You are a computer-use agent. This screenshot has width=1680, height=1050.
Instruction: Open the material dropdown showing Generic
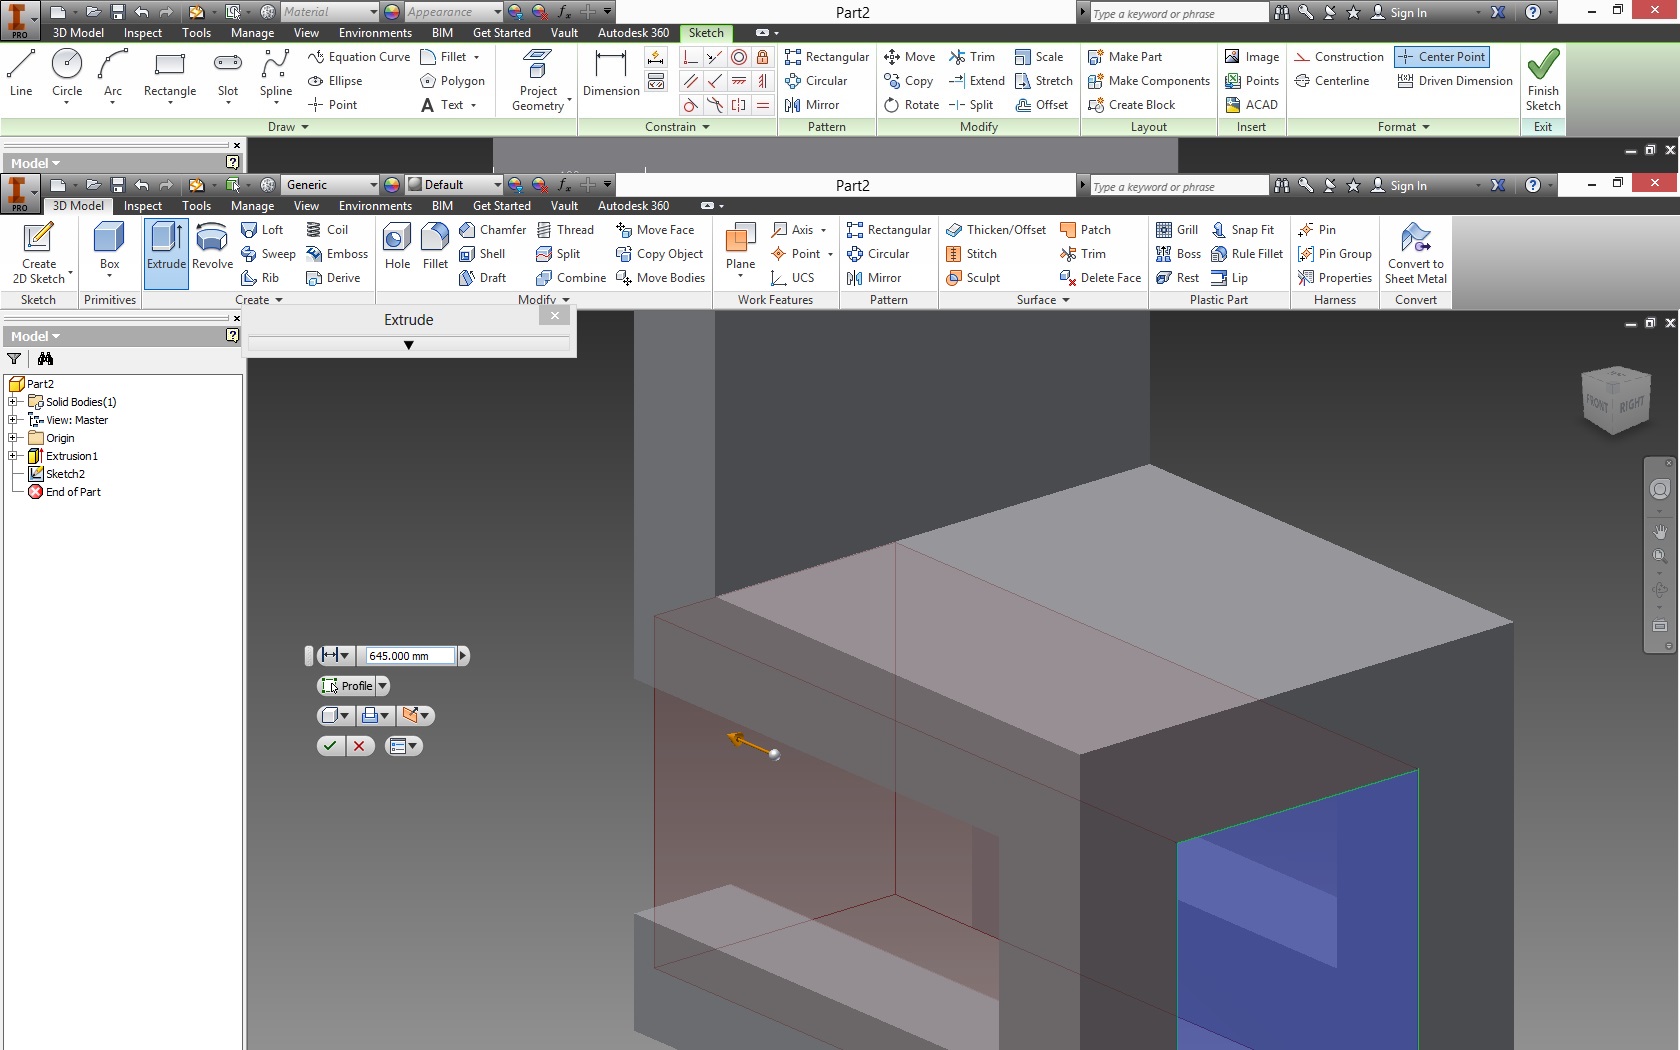[x=330, y=184]
